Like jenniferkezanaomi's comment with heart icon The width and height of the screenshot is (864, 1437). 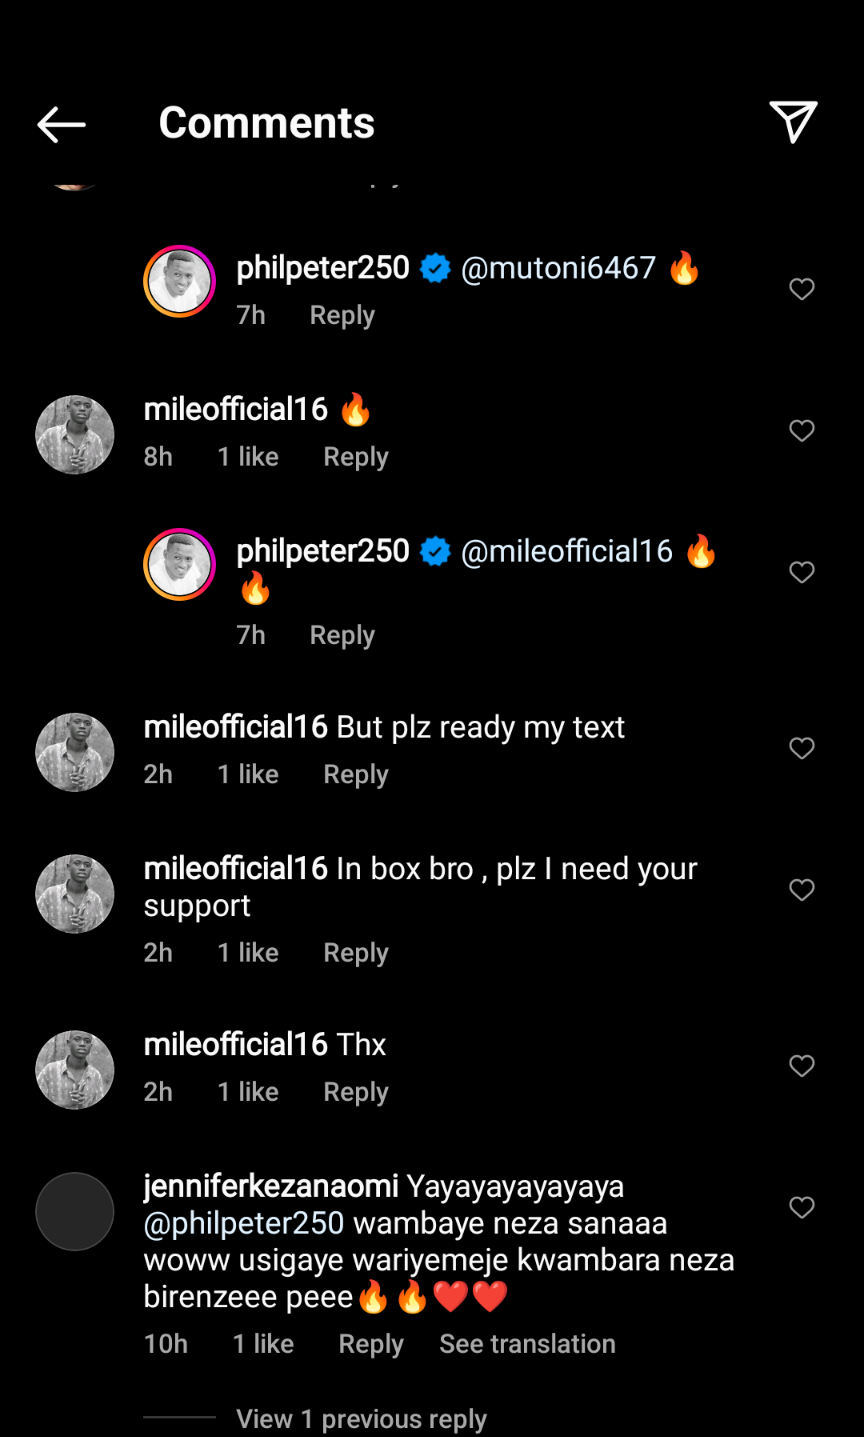point(802,1208)
